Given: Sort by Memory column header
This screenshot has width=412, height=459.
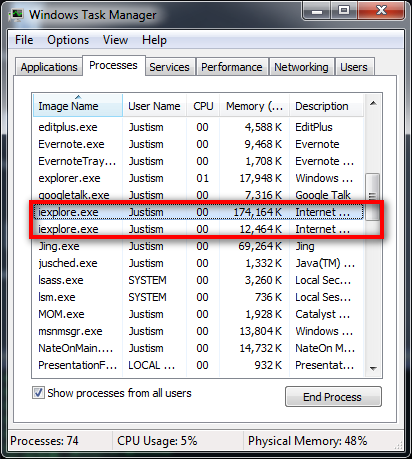Looking at the screenshot, I should point(254,106).
